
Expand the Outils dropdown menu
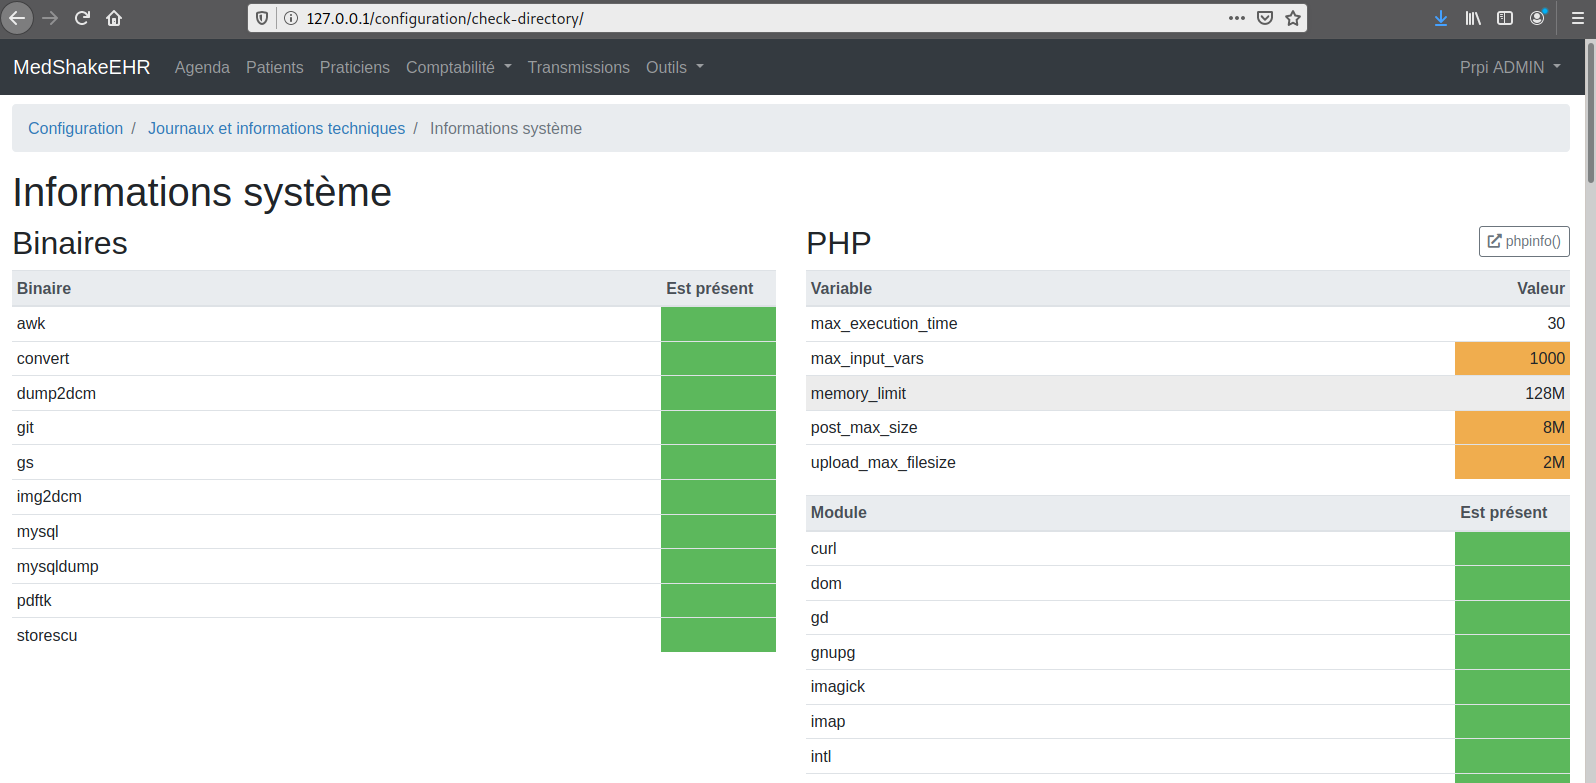click(x=674, y=67)
